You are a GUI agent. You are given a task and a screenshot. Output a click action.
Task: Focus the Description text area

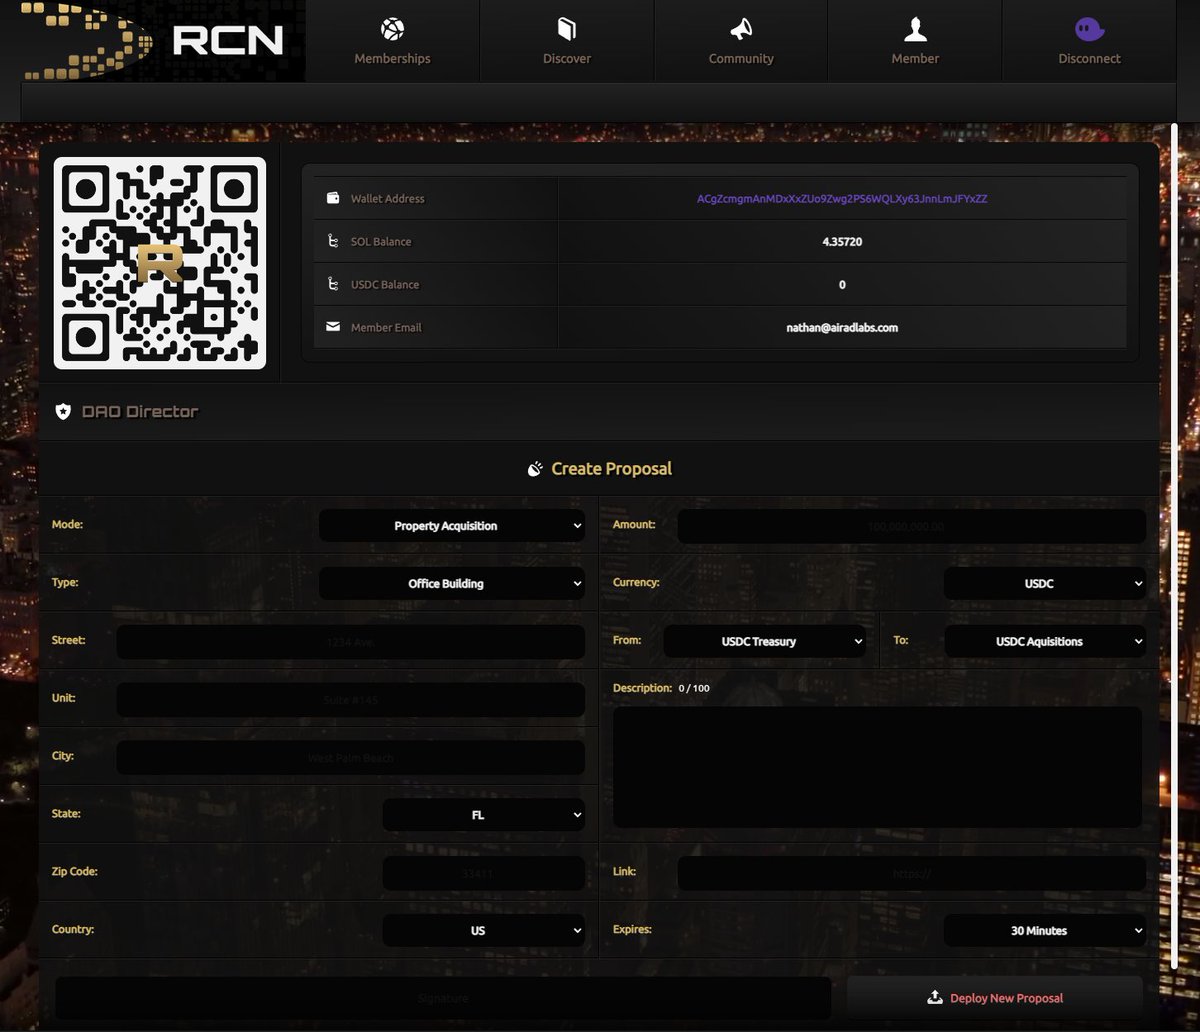point(877,767)
